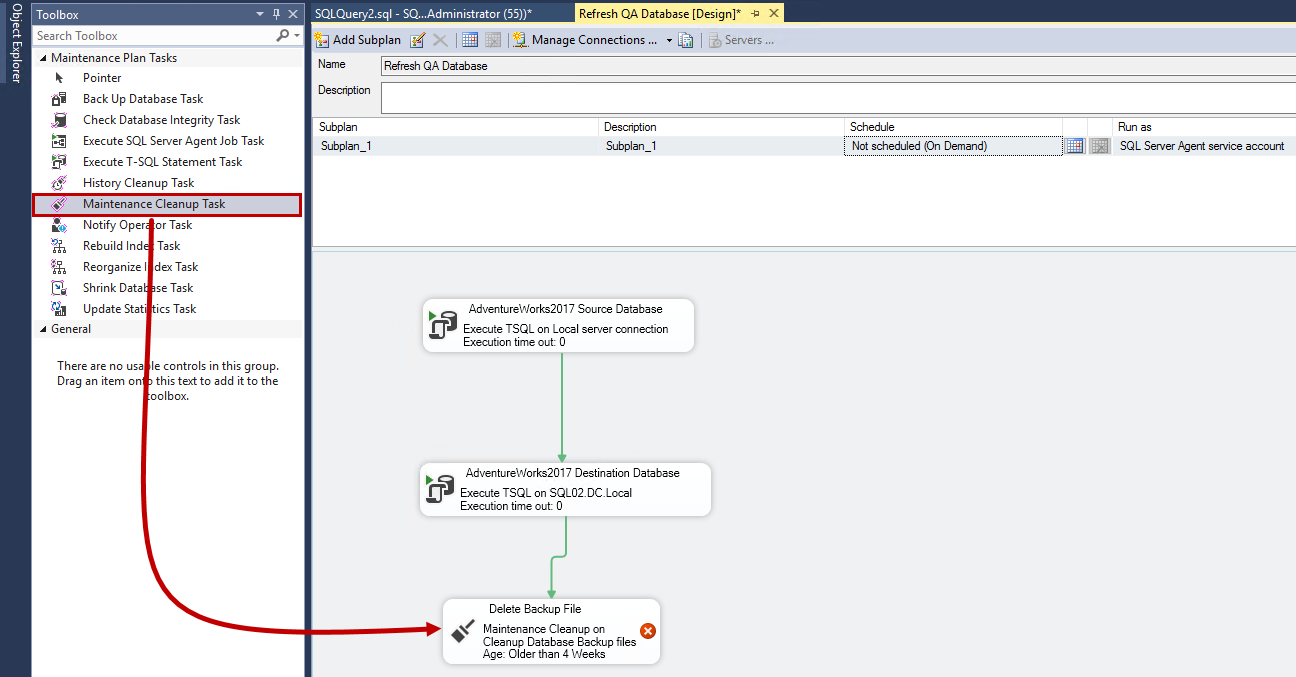Toggle Toolbox auto-hide pin
The height and width of the screenshot is (677, 1296).
(x=277, y=14)
